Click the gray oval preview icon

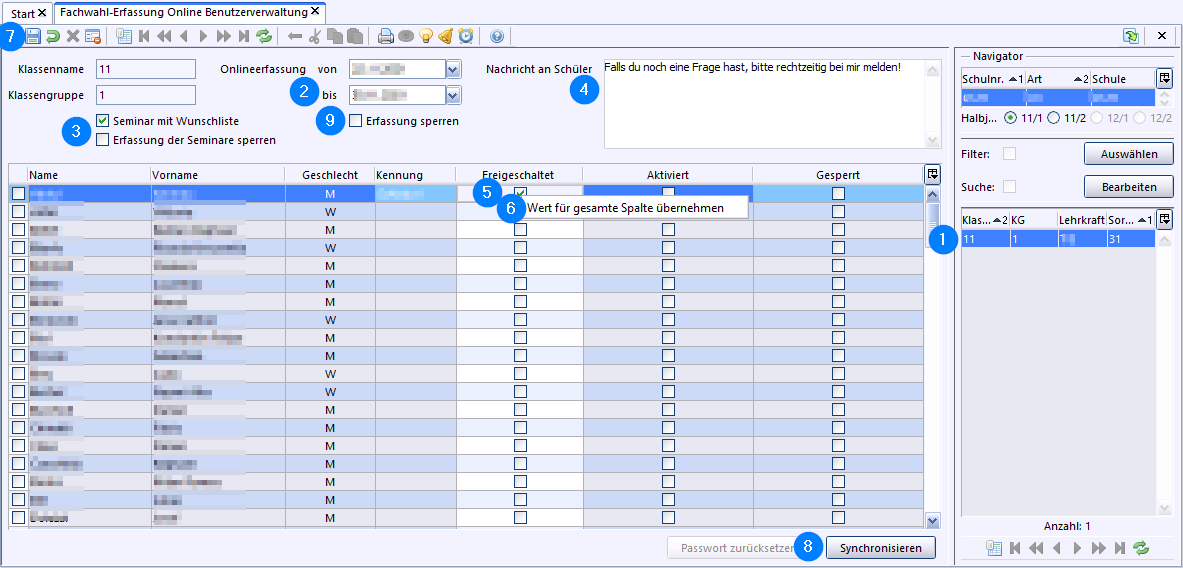pyautogui.click(x=407, y=35)
